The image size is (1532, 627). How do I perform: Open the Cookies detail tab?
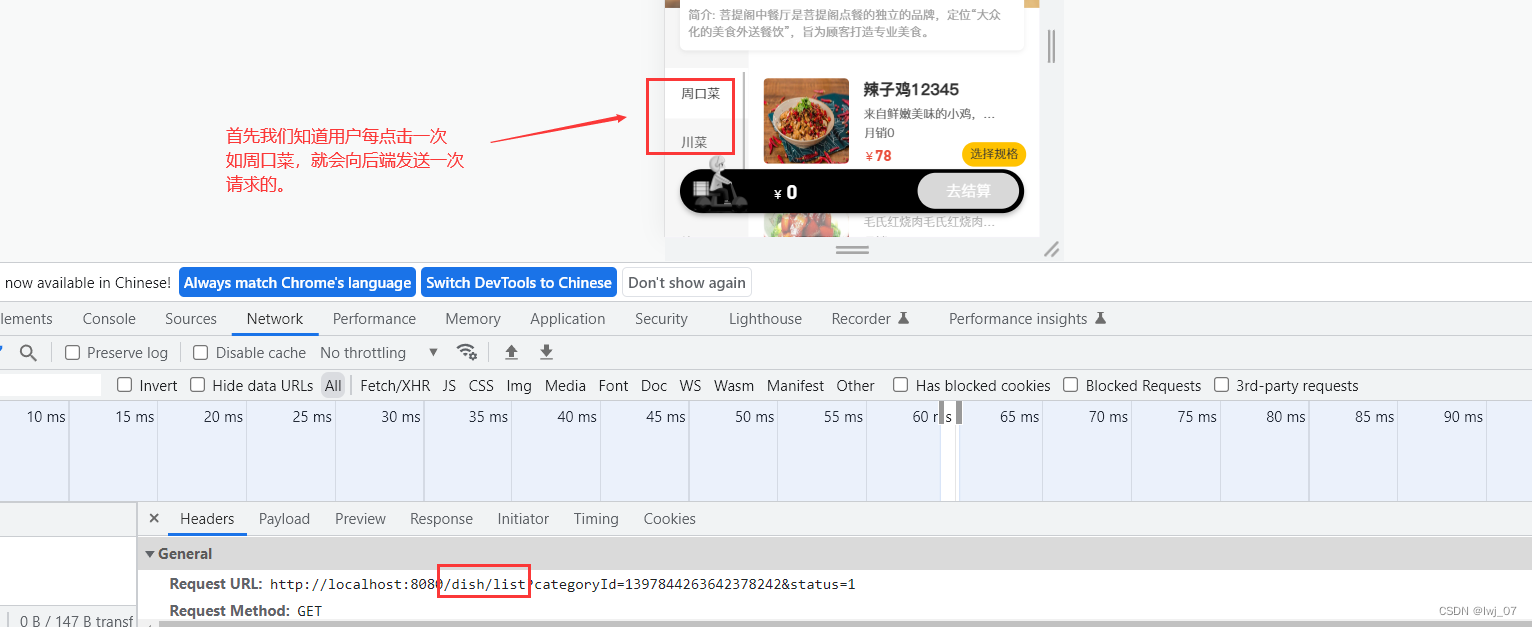pyautogui.click(x=669, y=519)
